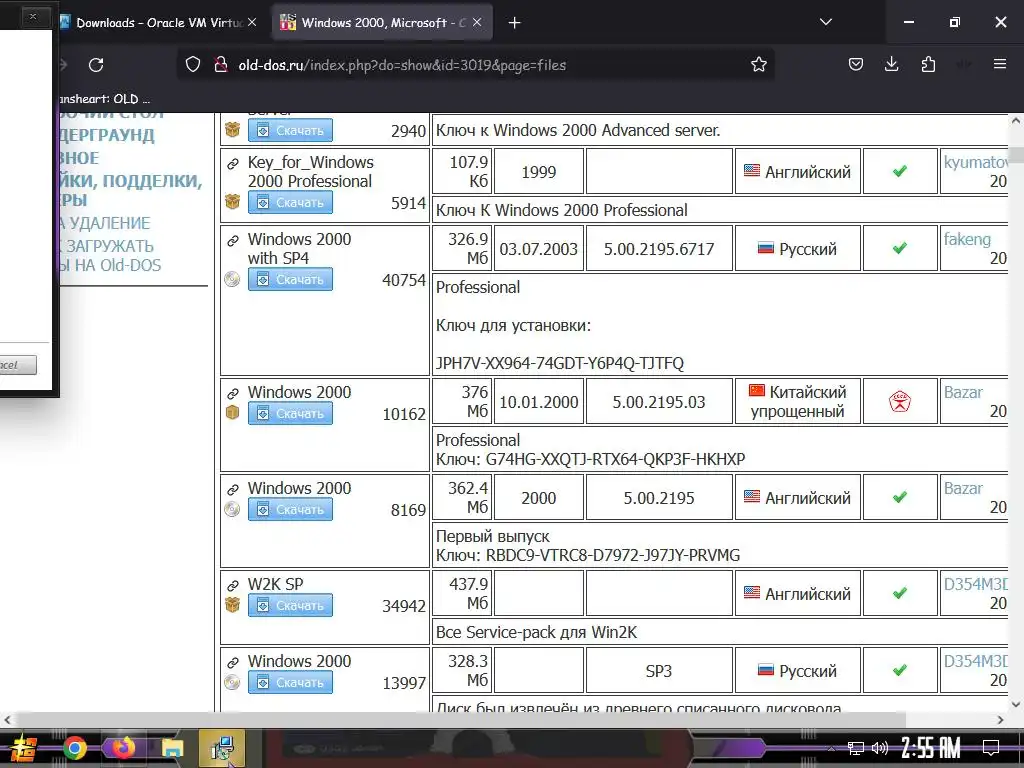Expand the list all tabs dropdown
Viewport: 1024px width, 768px height.
825,22
